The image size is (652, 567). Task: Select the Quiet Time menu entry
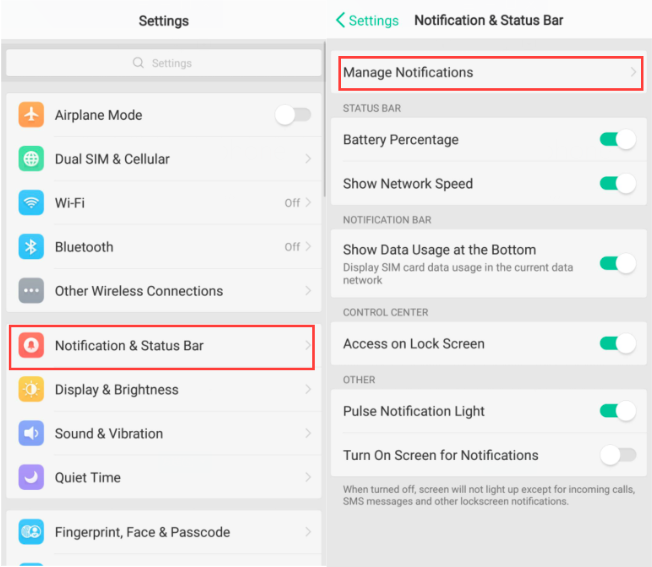pyautogui.click(x=164, y=477)
